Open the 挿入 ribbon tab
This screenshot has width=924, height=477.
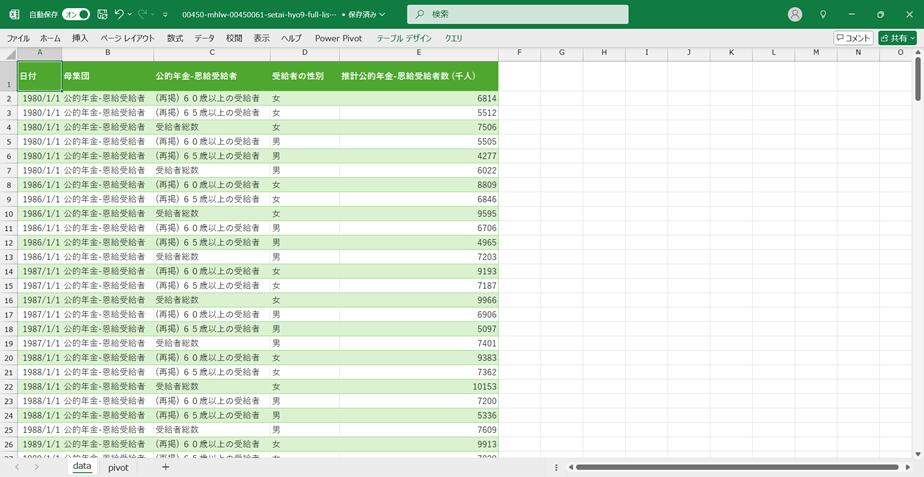tap(80, 38)
